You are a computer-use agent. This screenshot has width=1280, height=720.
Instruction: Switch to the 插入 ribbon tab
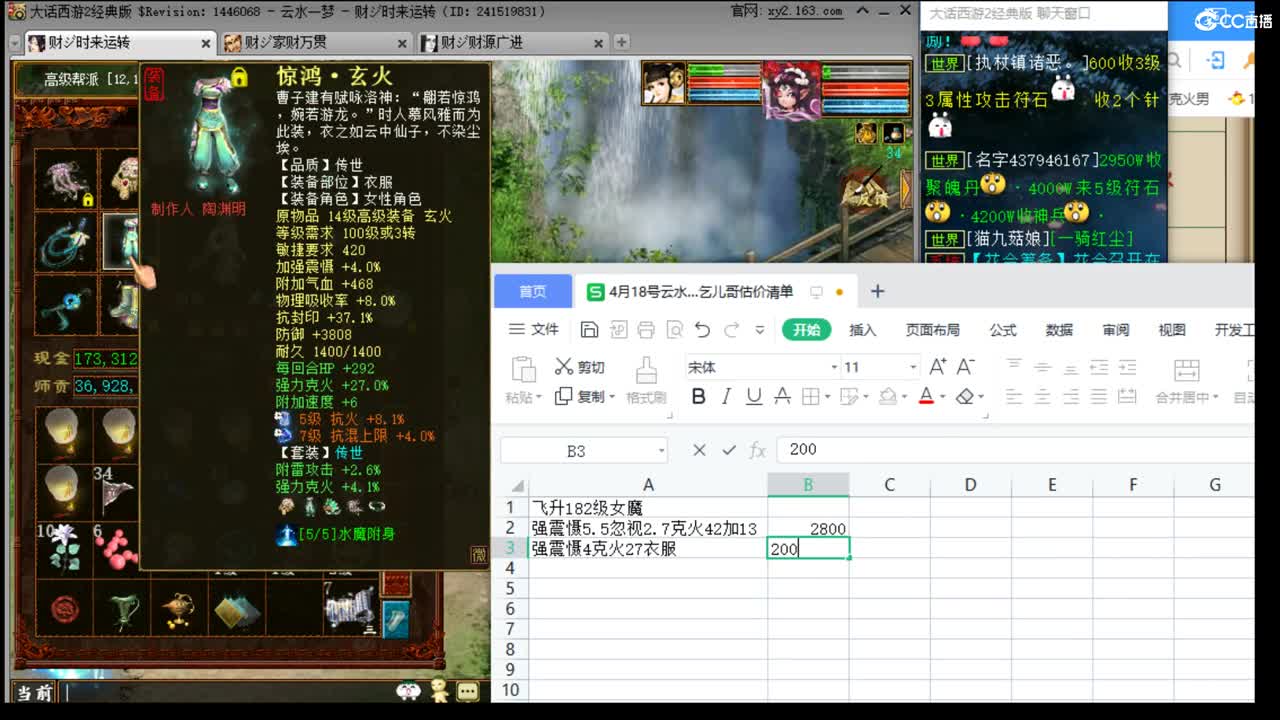coord(862,330)
